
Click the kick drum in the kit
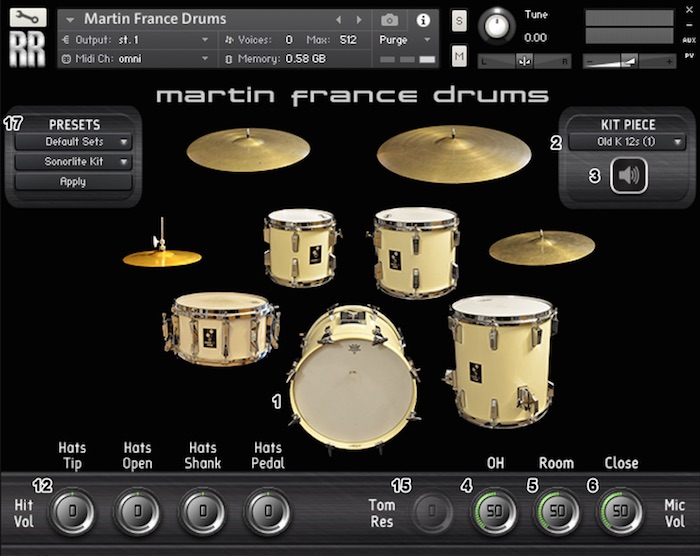[351, 377]
